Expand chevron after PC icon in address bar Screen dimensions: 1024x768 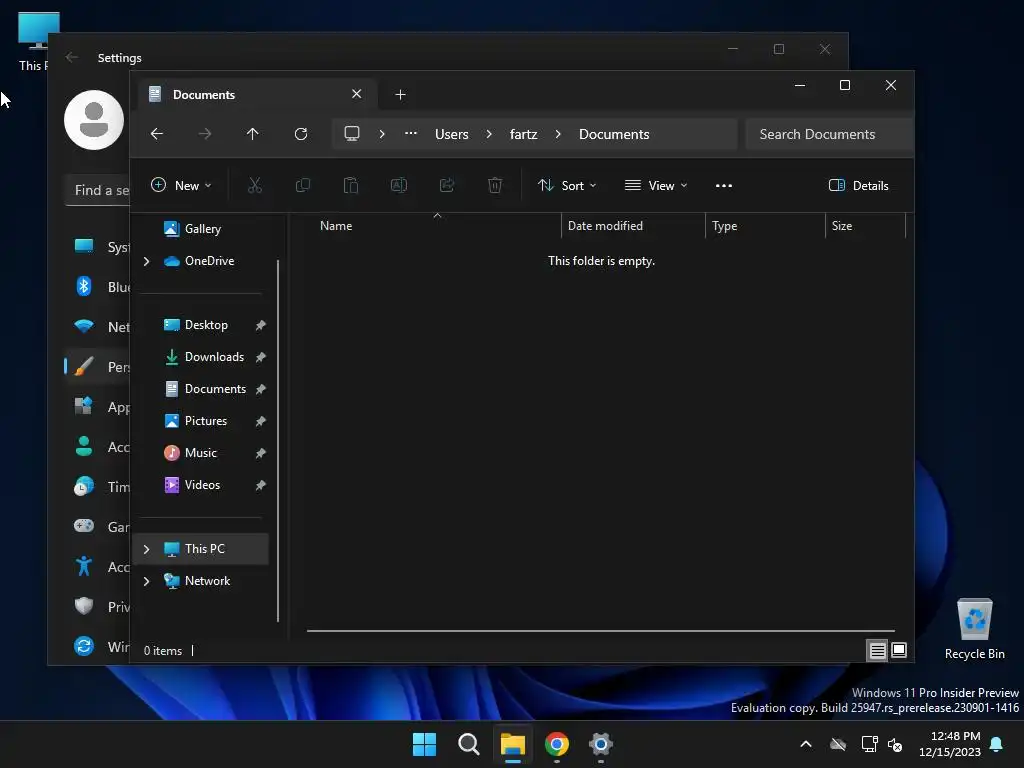382,134
